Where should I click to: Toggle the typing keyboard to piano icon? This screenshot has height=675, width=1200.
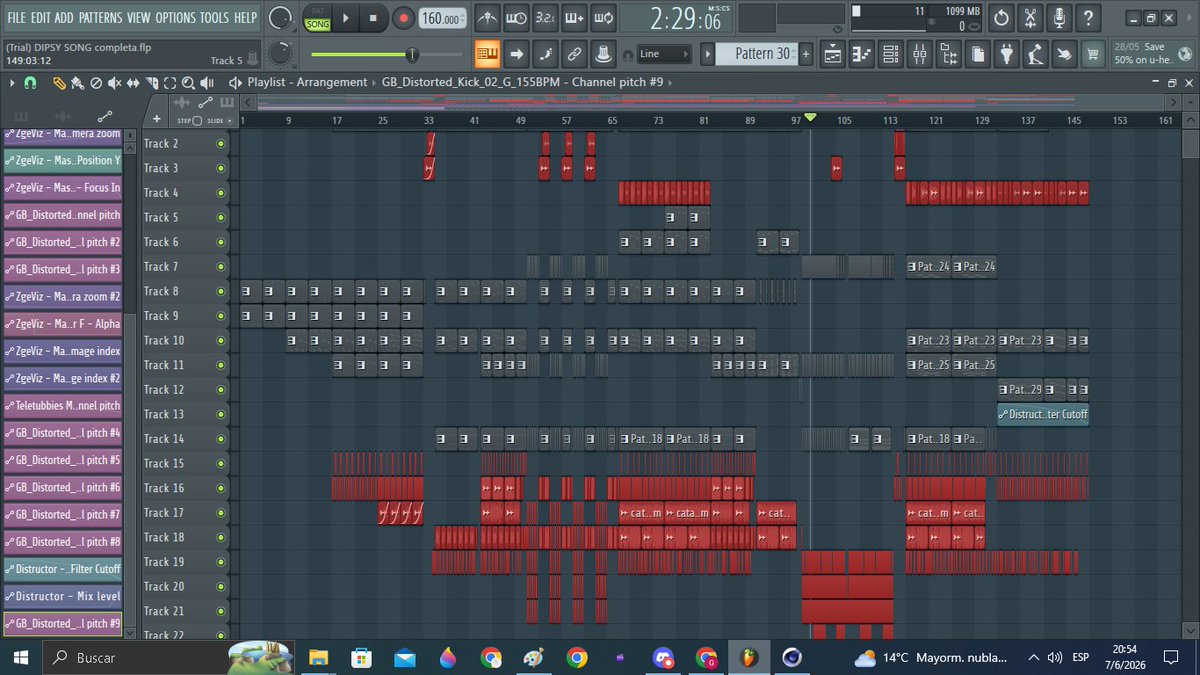click(x=487, y=54)
